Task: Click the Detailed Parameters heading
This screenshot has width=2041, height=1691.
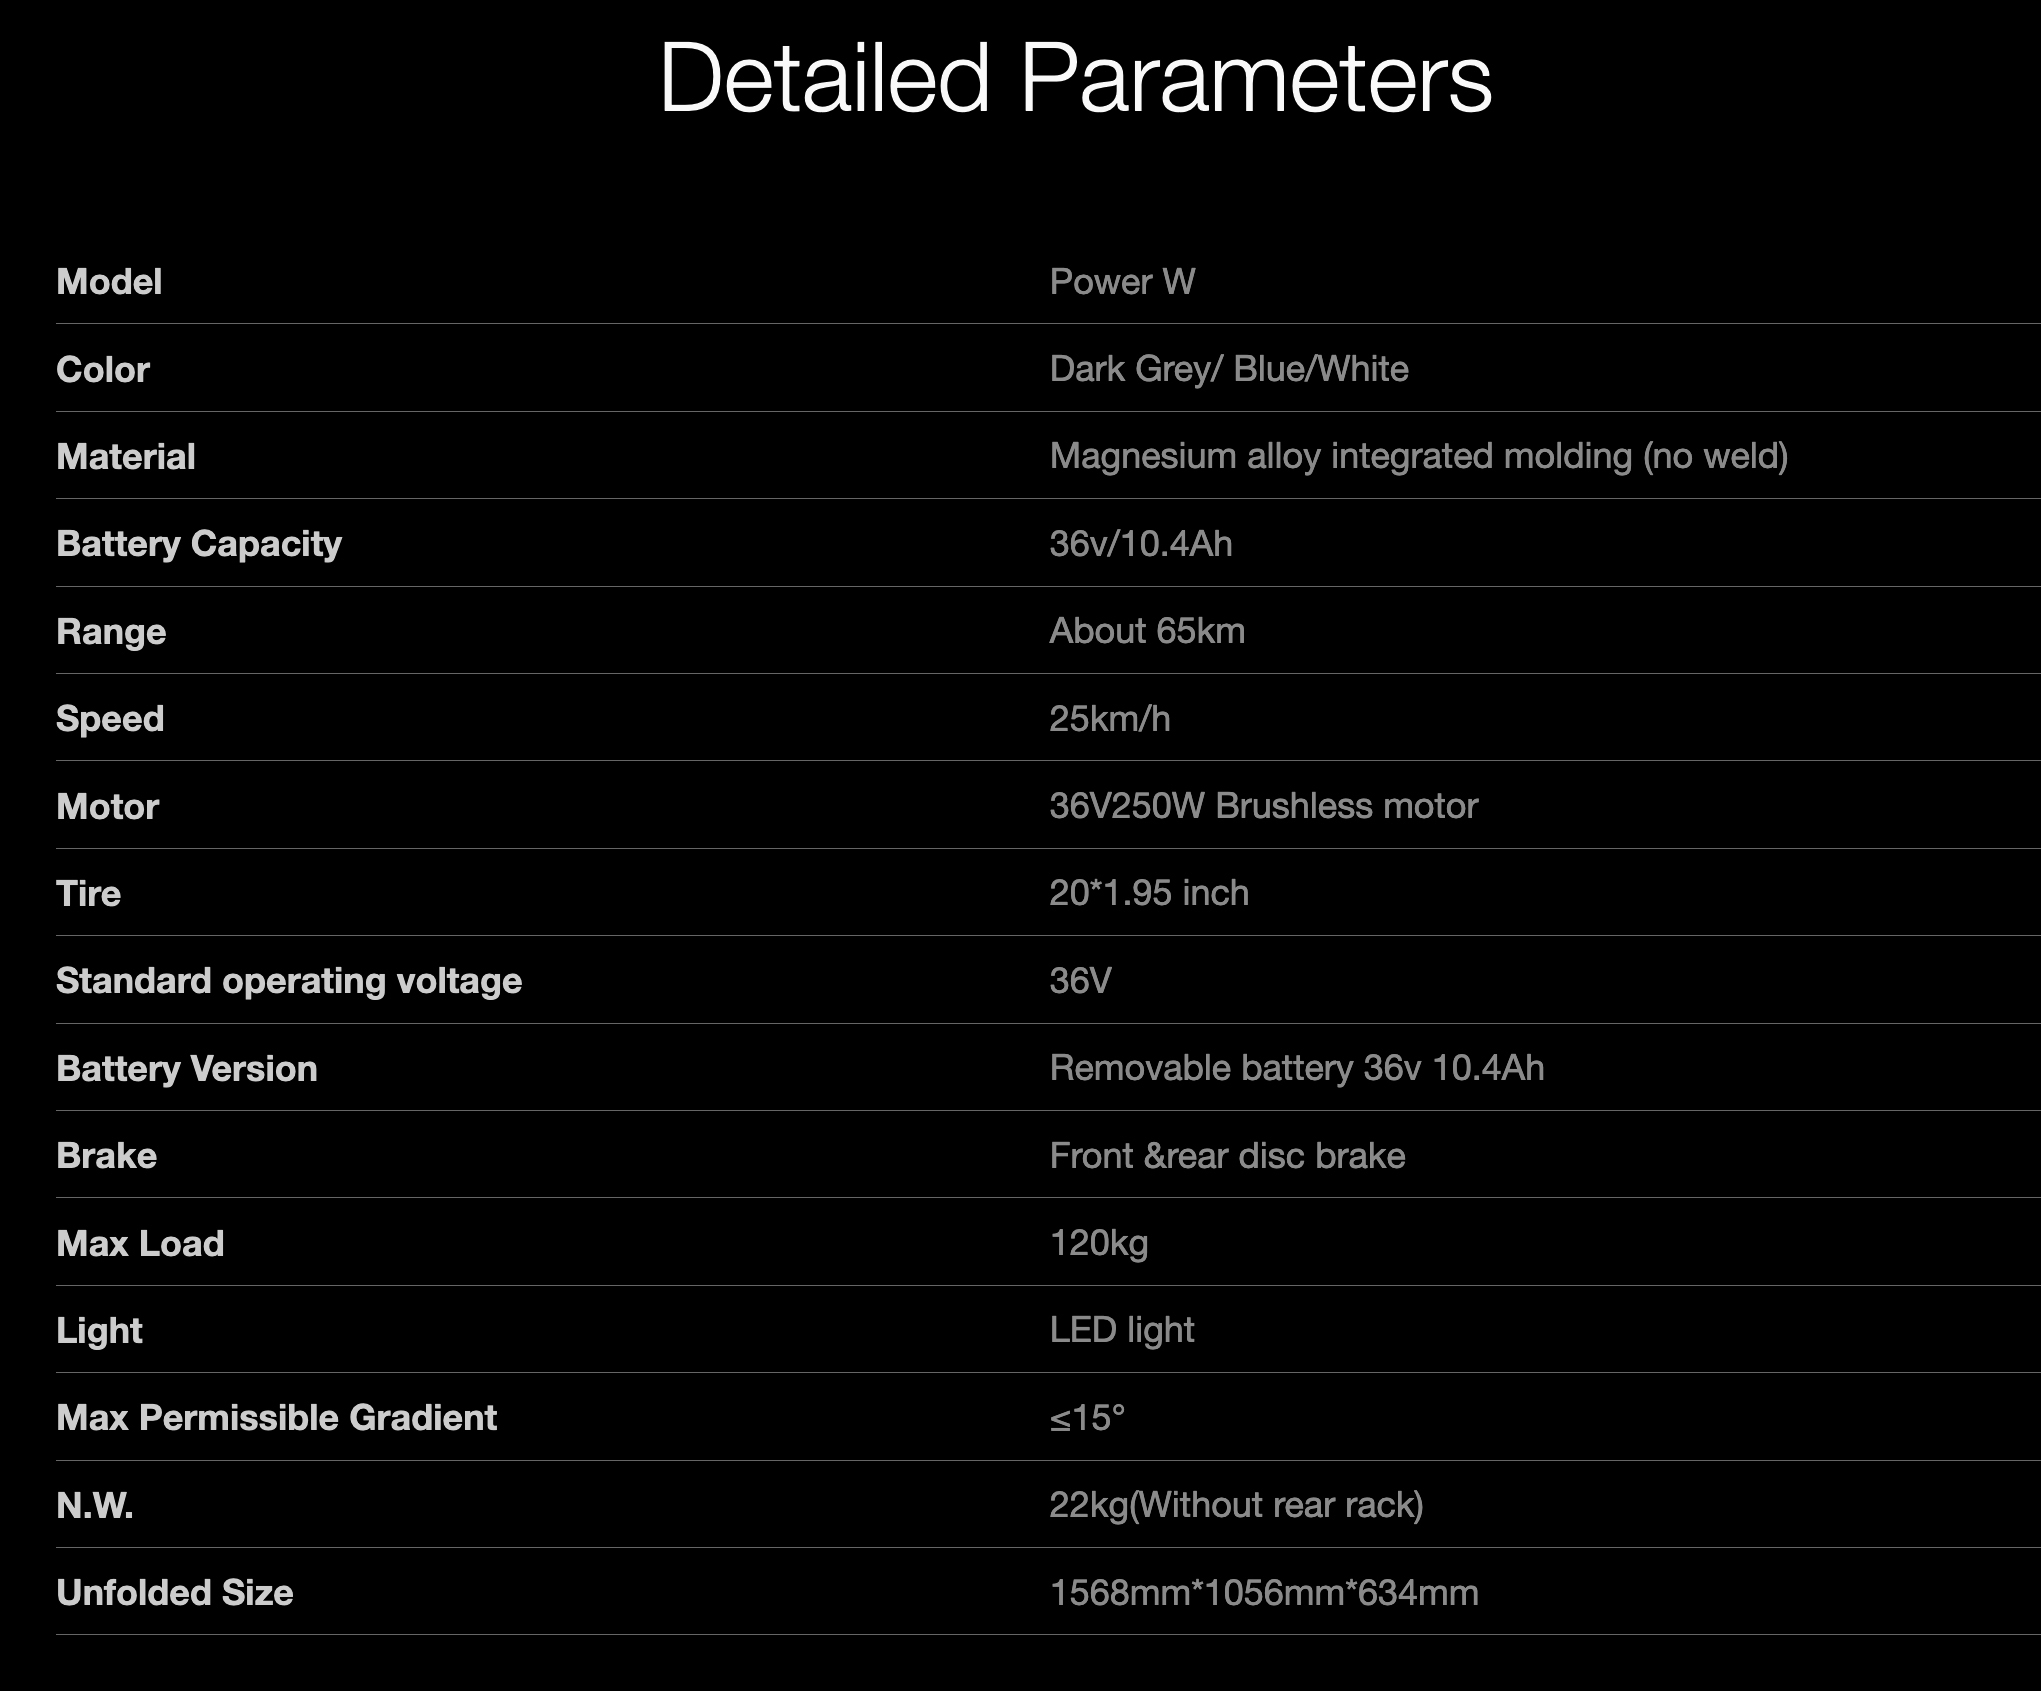Action: point(1075,78)
